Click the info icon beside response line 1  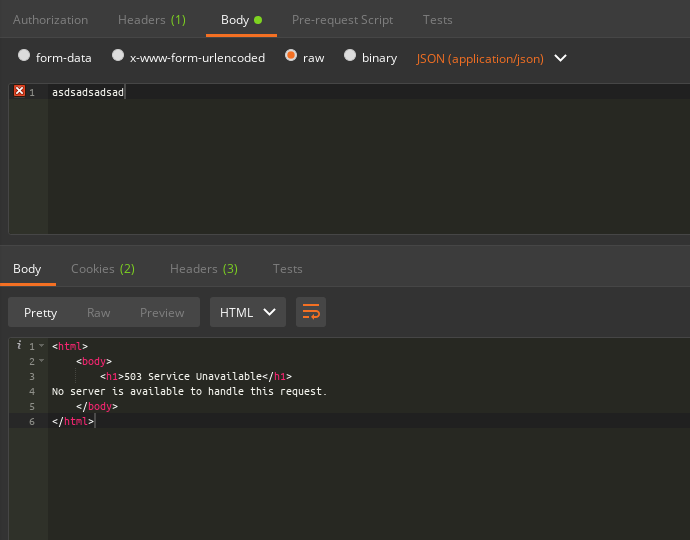tap(20, 345)
